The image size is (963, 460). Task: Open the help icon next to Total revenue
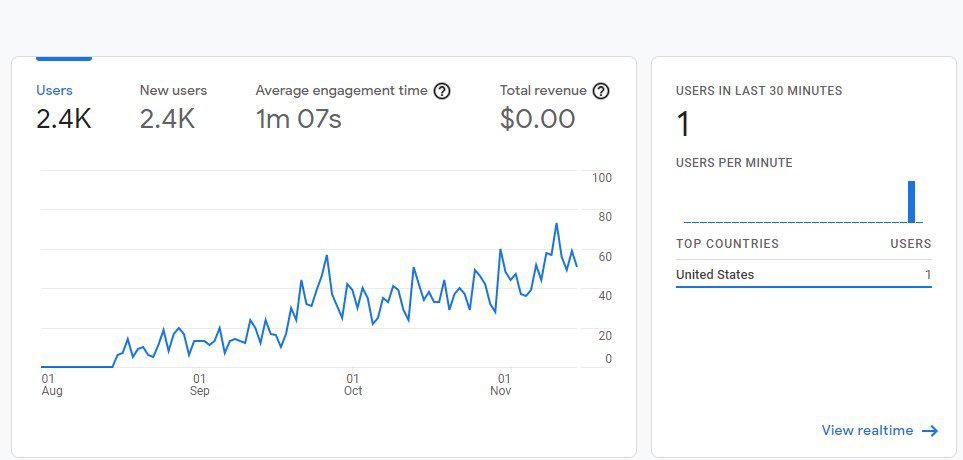coord(601,91)
